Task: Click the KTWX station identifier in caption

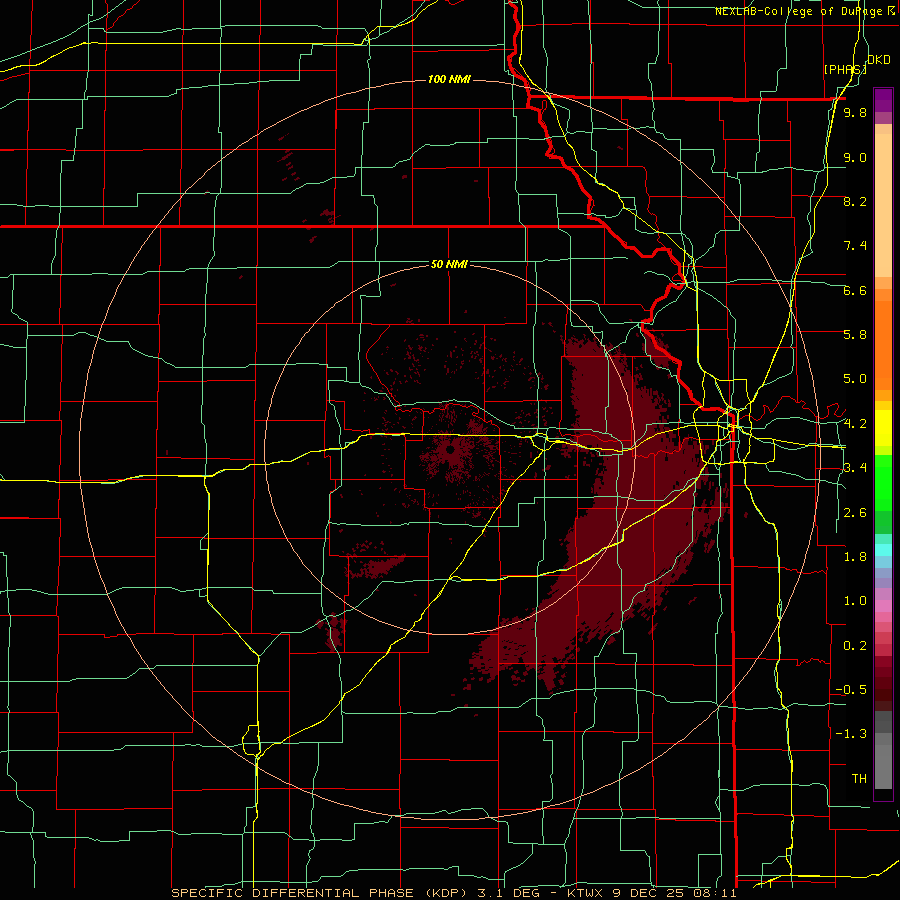Action: click(x=585, y=893)
